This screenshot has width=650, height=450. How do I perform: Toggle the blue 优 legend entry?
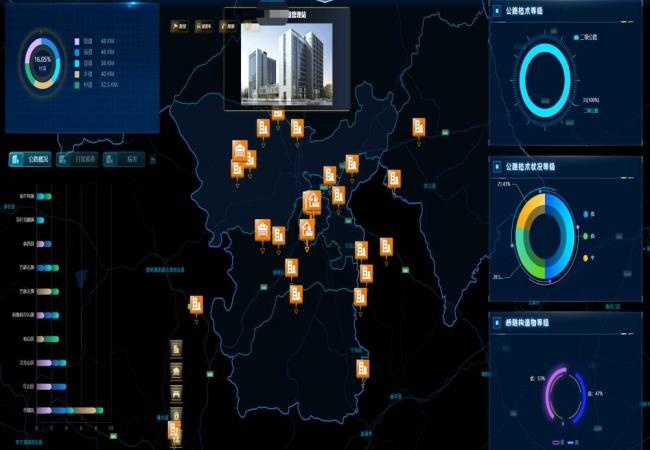tap(587, 213)
